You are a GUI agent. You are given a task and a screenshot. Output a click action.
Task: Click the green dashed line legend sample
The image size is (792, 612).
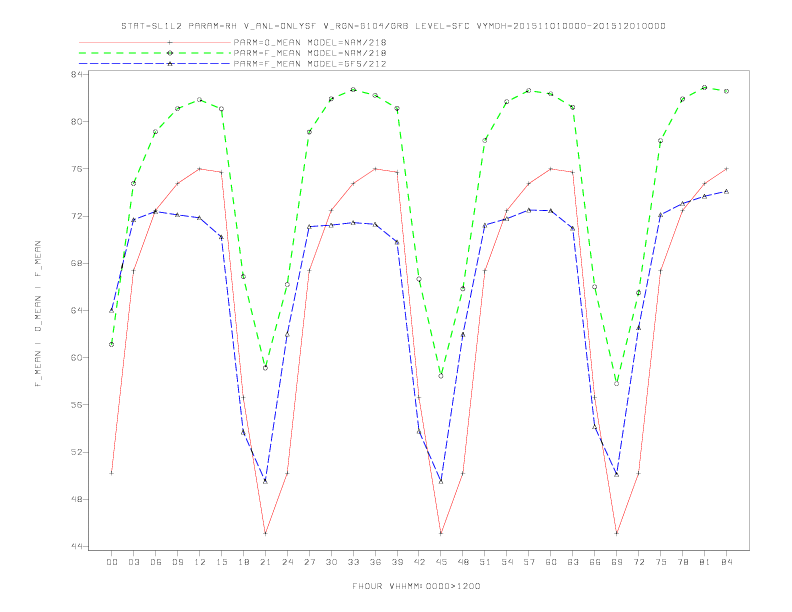point(155,53)
